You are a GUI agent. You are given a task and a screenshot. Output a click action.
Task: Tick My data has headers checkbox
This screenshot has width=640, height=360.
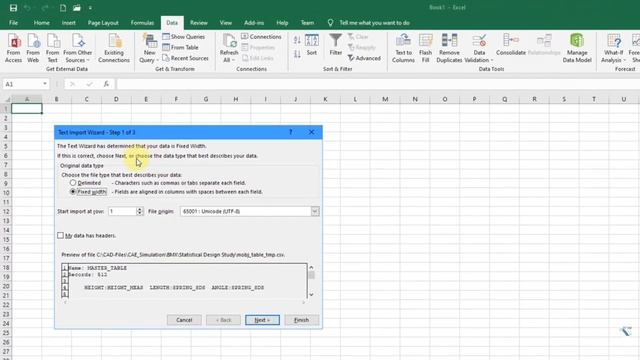point(60,236)
